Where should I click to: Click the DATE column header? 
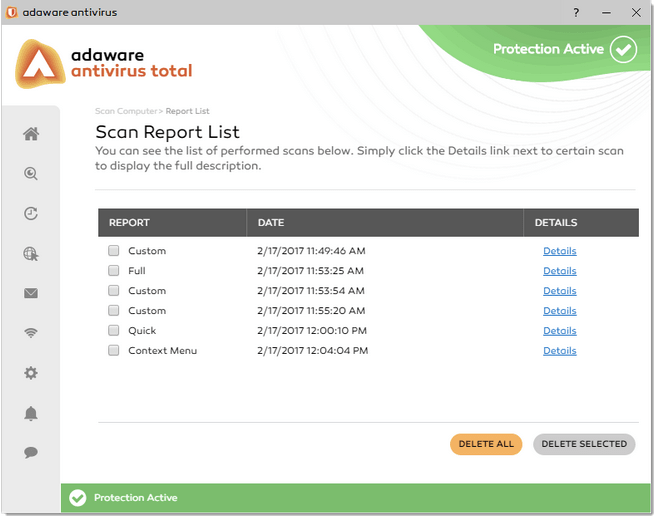tap(385, 223)
